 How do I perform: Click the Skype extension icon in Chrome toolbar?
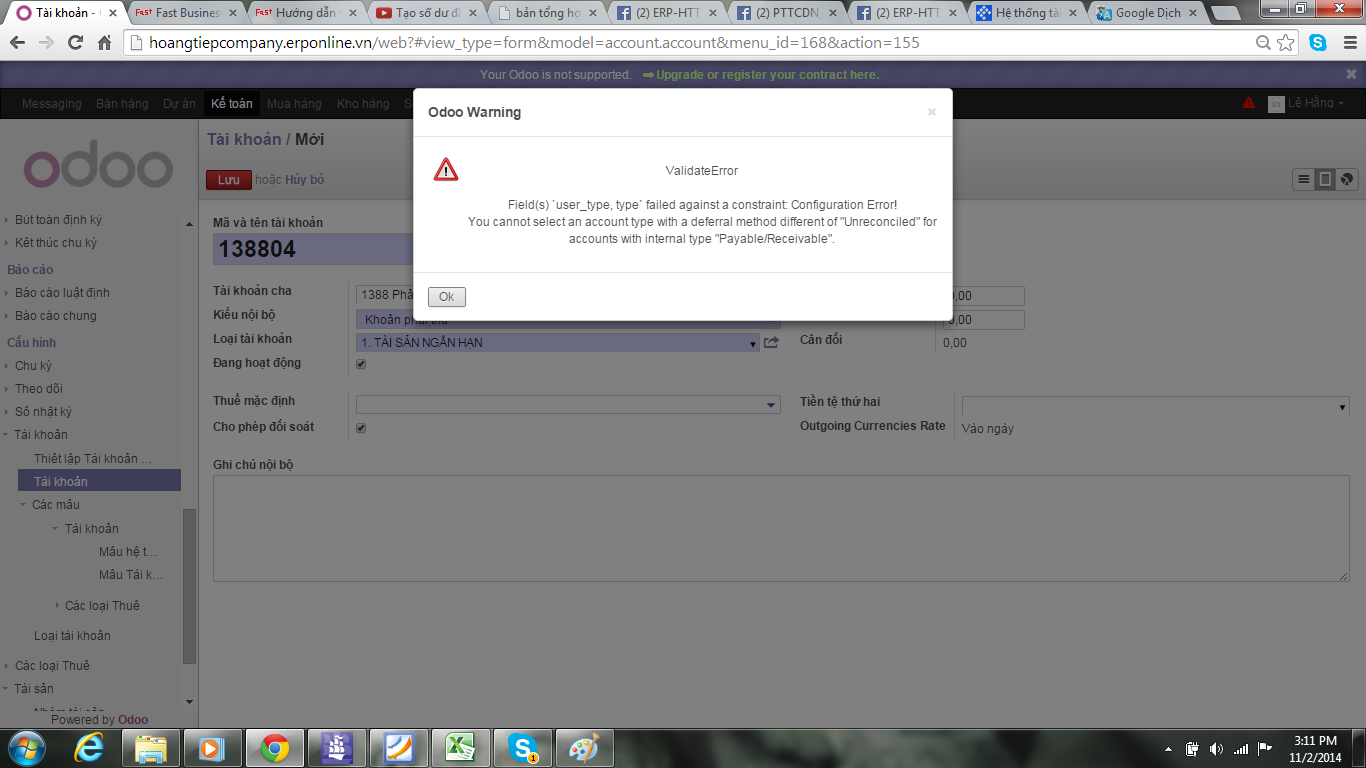click(1318, 43)
